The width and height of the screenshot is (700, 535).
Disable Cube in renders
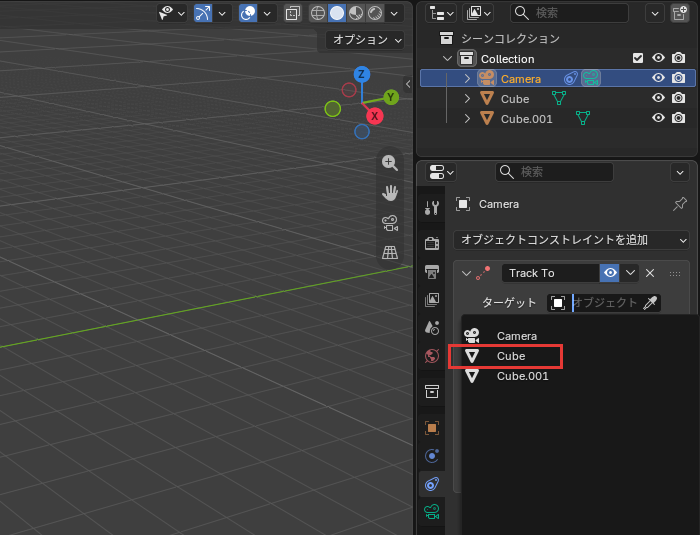pyautogui.click(x=679, y=97)
